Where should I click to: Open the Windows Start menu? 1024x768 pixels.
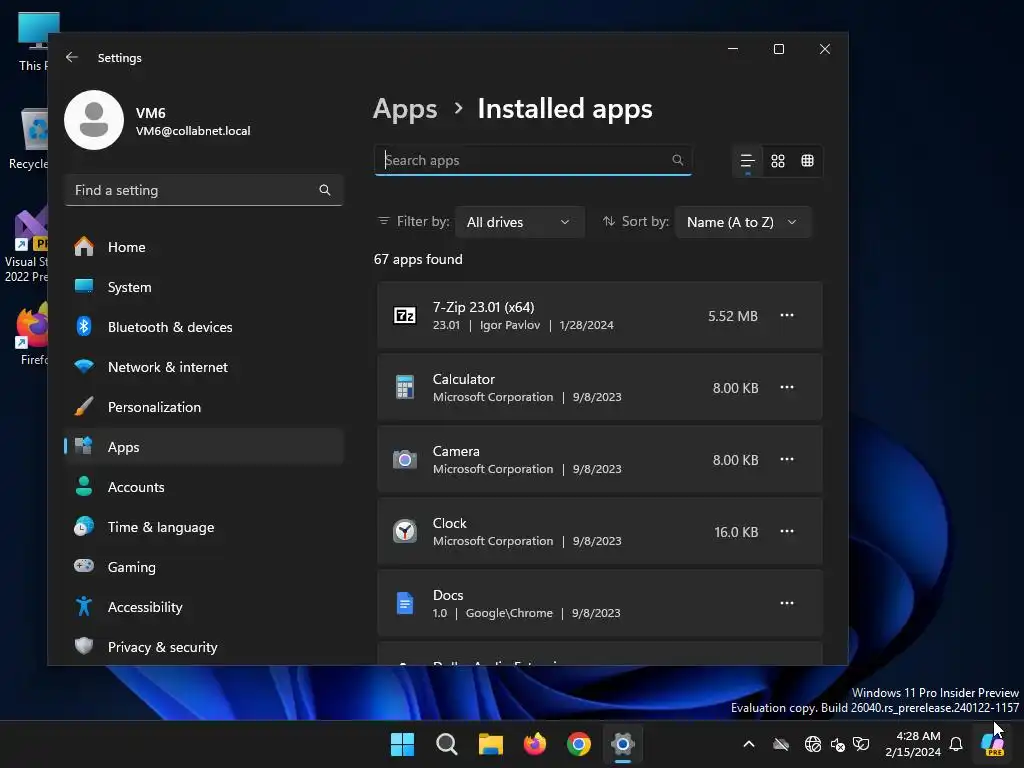402,744
